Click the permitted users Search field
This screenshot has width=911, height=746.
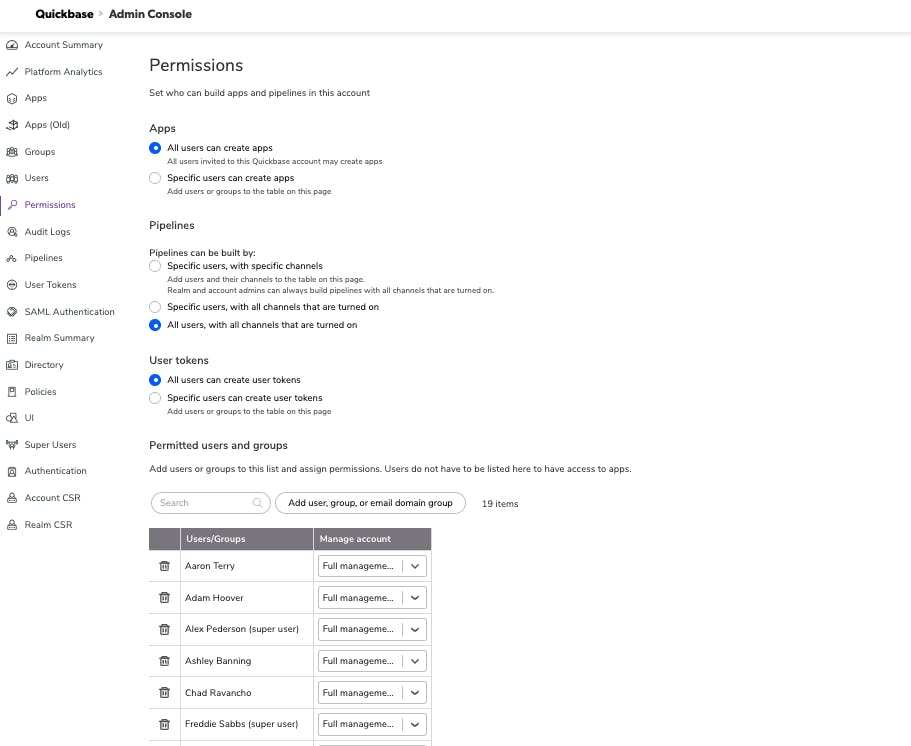pyautogui.click(x=204, y=503)
